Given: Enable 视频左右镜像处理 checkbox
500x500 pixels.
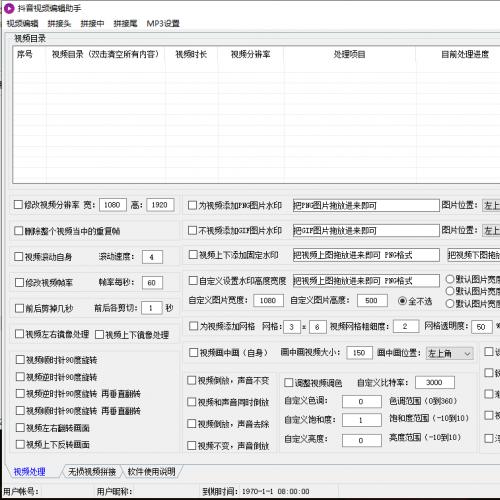Looking at the screenshot, I should coord(19,334).
